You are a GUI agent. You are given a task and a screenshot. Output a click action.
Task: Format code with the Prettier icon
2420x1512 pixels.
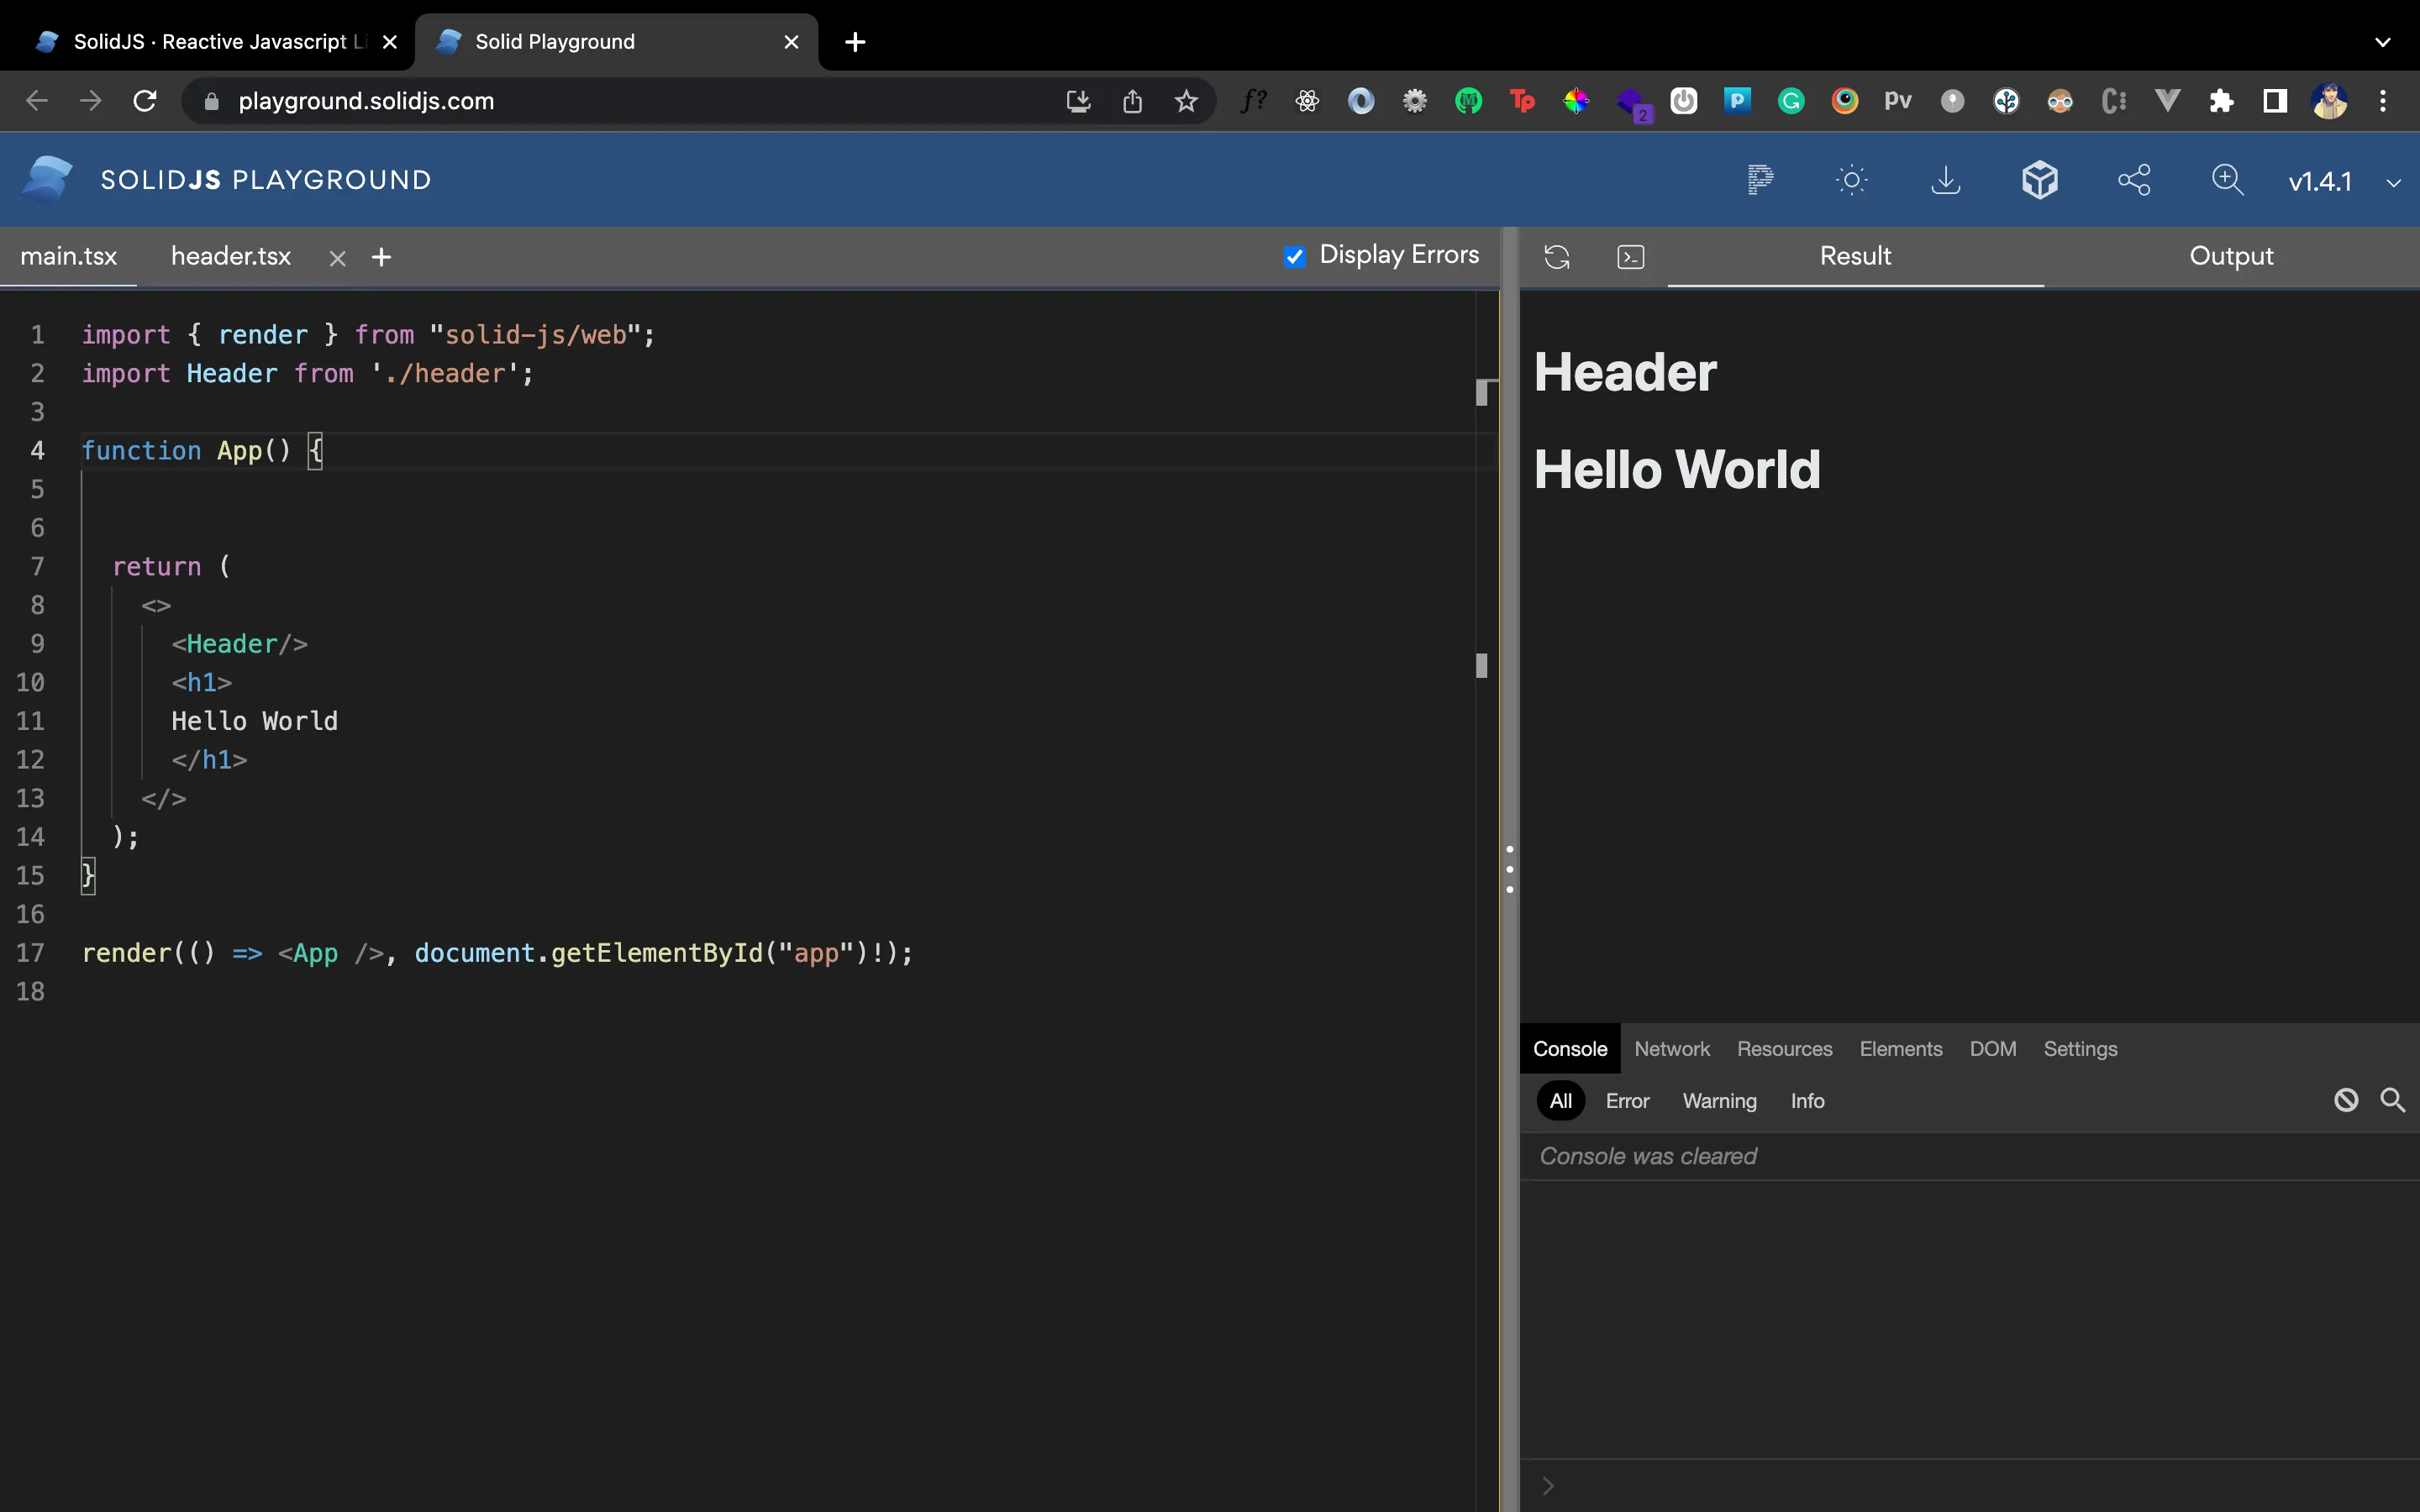click(x=1760, y=180)
